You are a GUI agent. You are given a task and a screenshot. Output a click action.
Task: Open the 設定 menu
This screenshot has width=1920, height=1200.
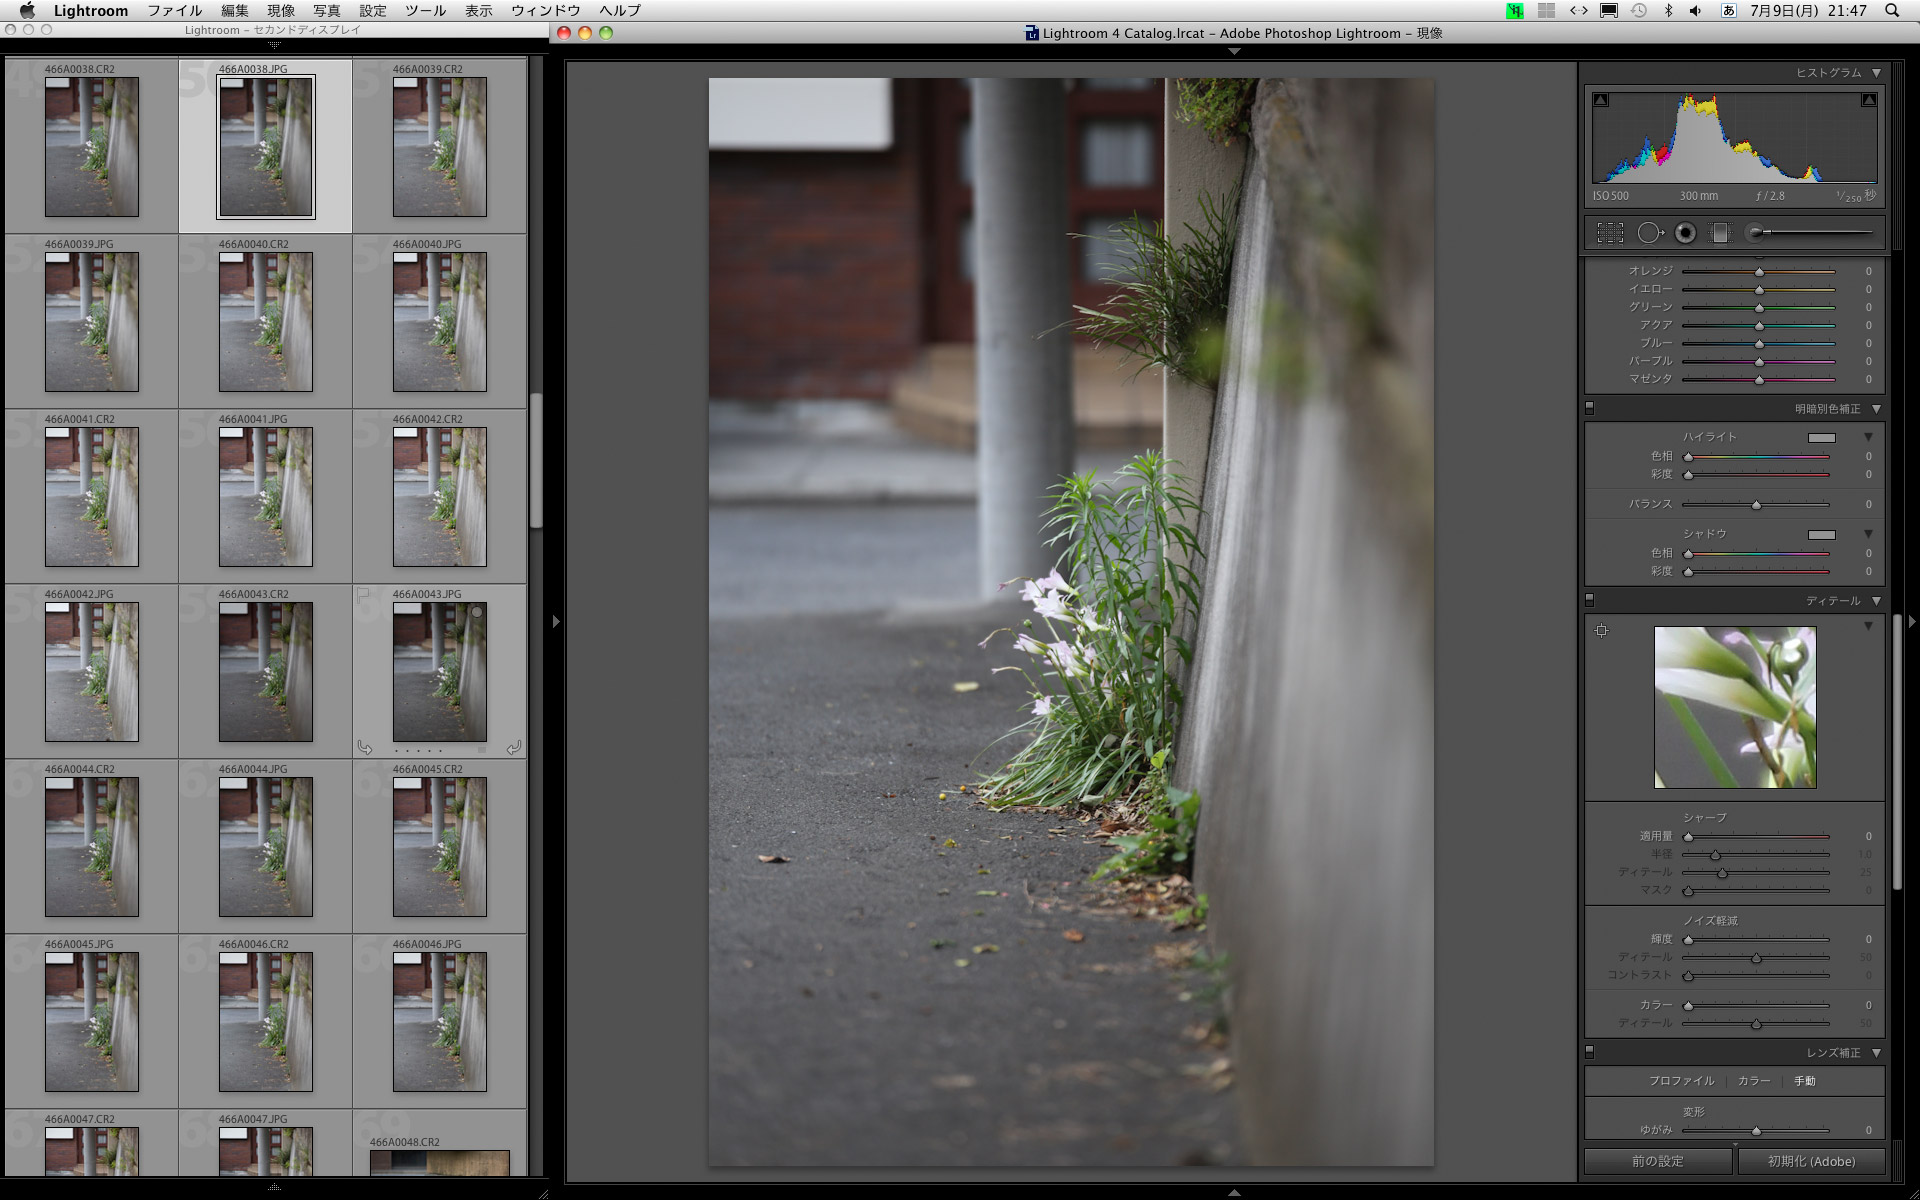point(373,11)
